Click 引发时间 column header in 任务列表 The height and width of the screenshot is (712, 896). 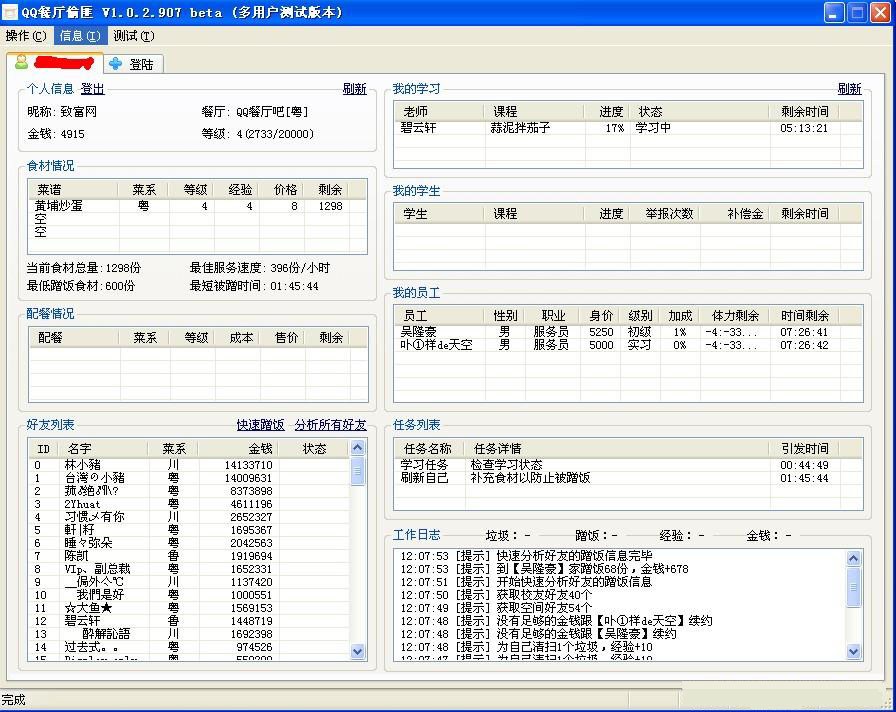coord(805,449)
